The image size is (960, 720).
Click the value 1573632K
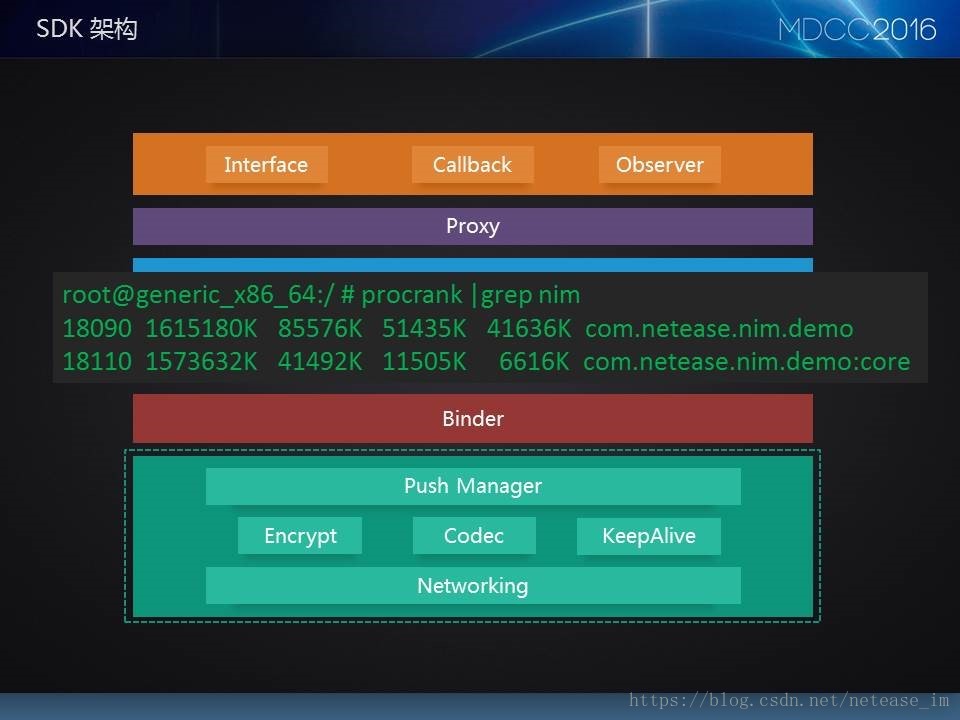point(201,361)
